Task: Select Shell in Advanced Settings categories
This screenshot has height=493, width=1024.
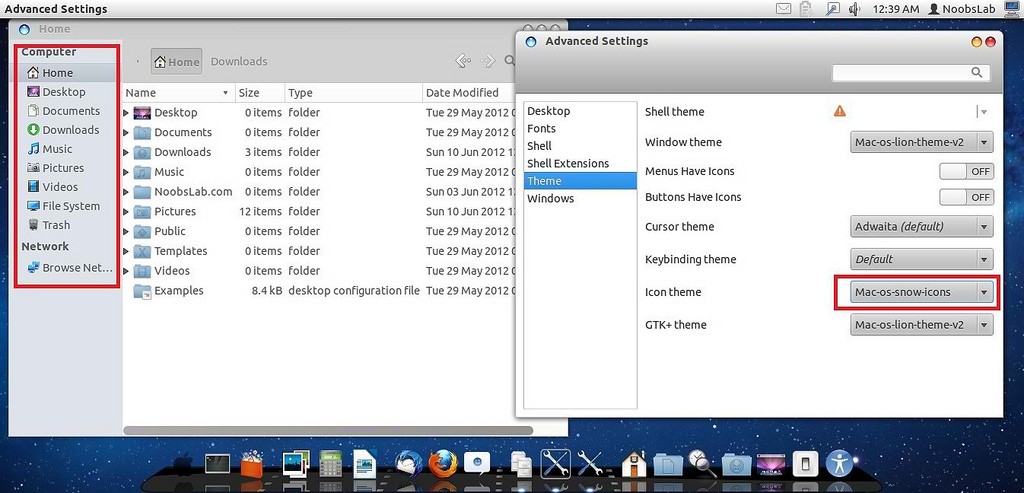Action: [581, 146]
